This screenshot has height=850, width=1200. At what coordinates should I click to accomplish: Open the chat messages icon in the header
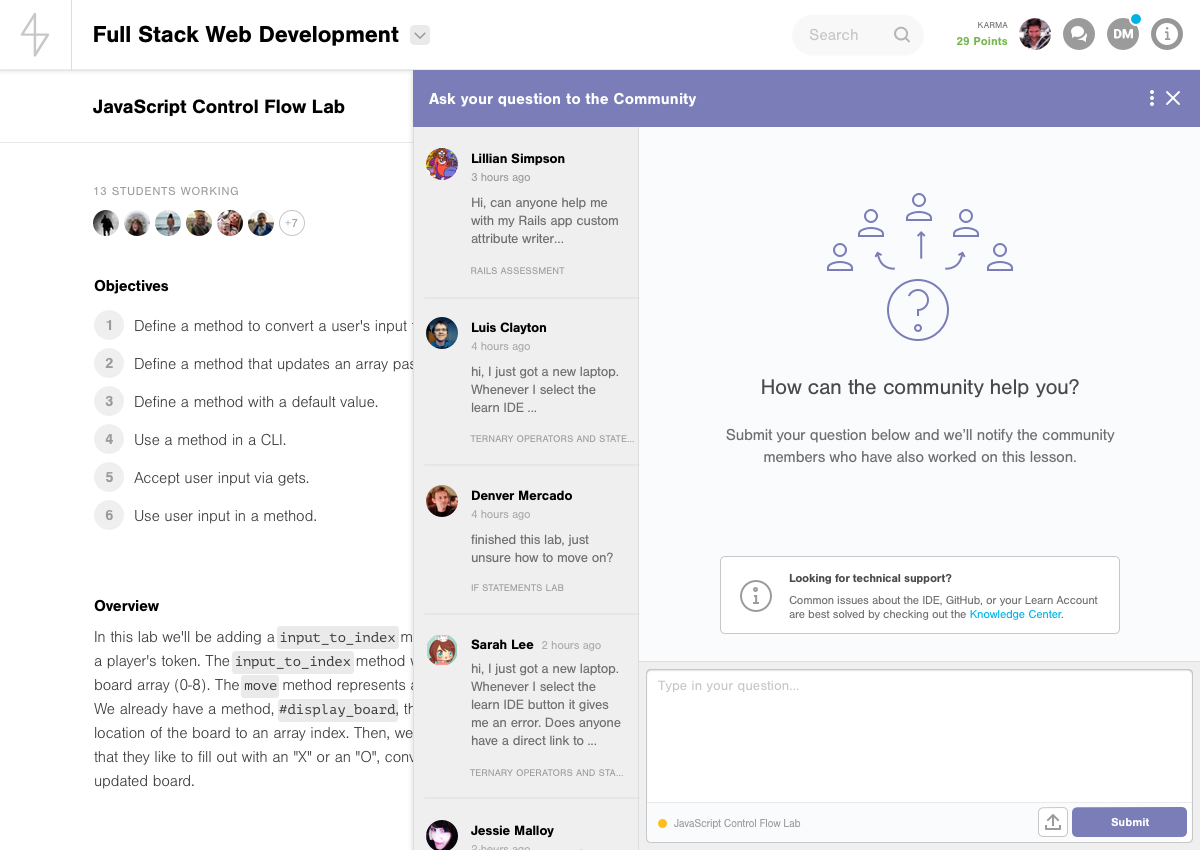1079,33
